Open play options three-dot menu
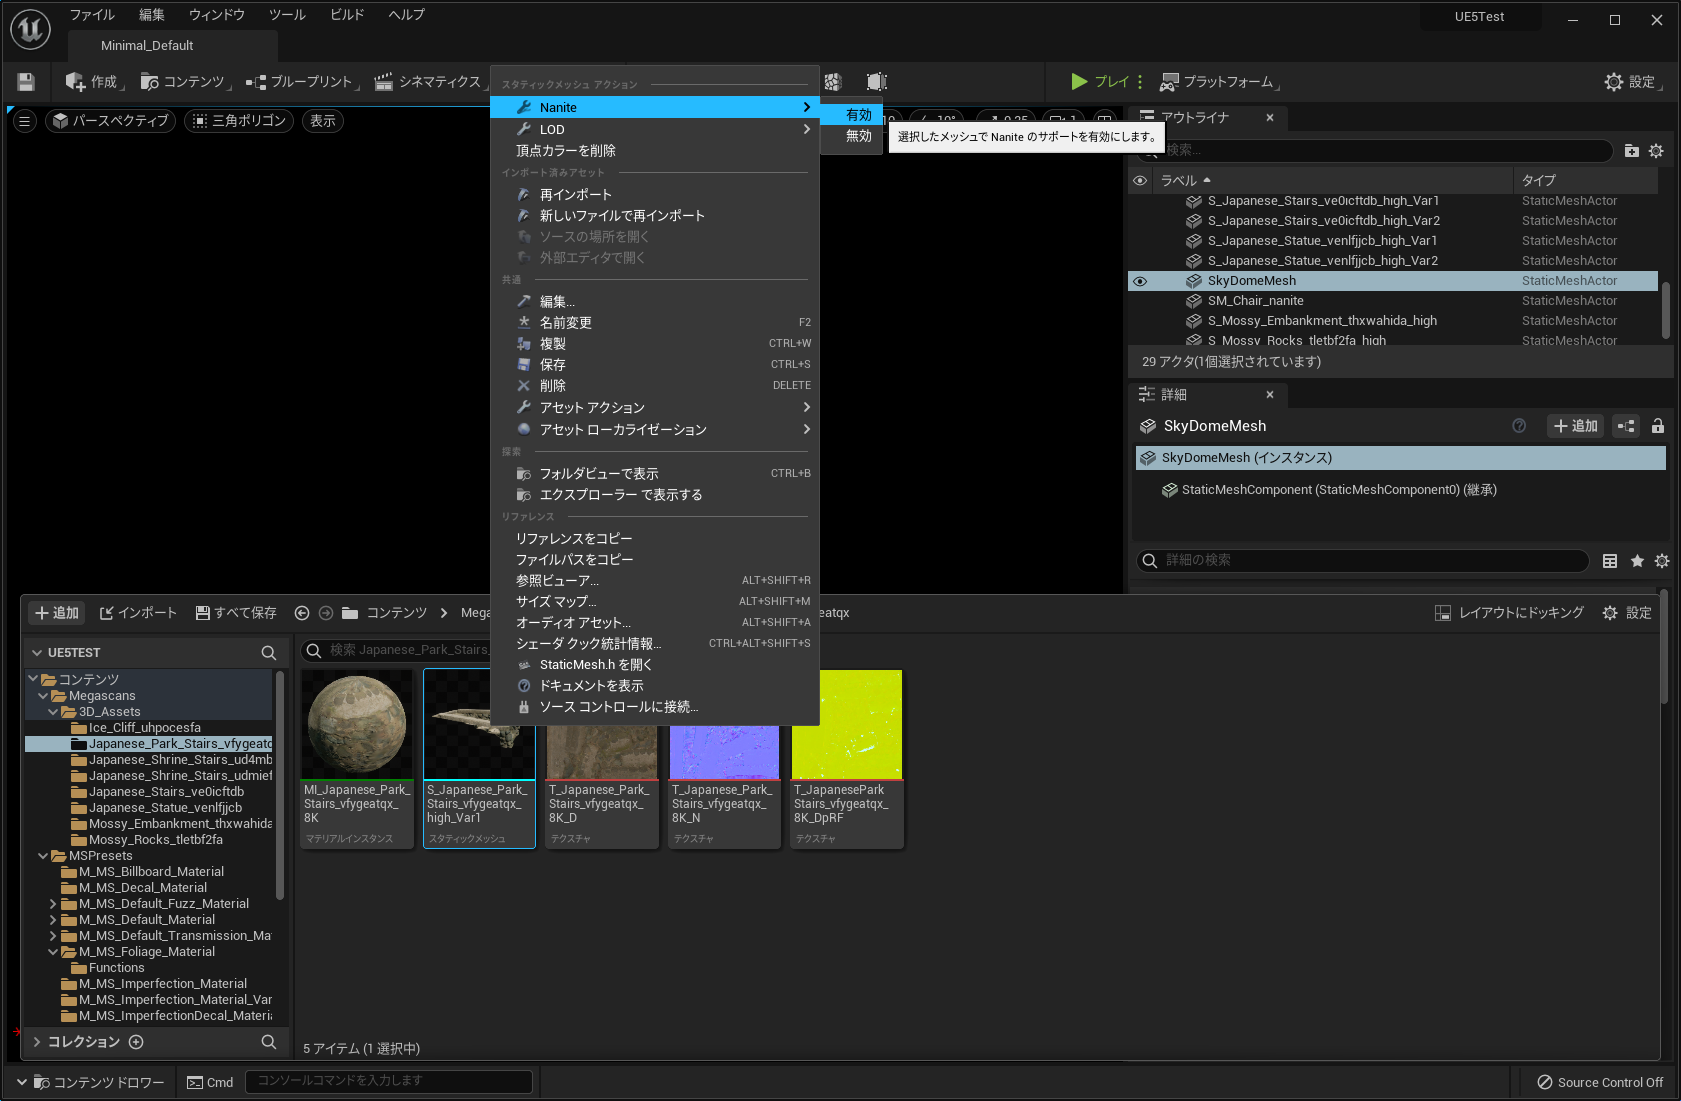 tap(1140, 82)
